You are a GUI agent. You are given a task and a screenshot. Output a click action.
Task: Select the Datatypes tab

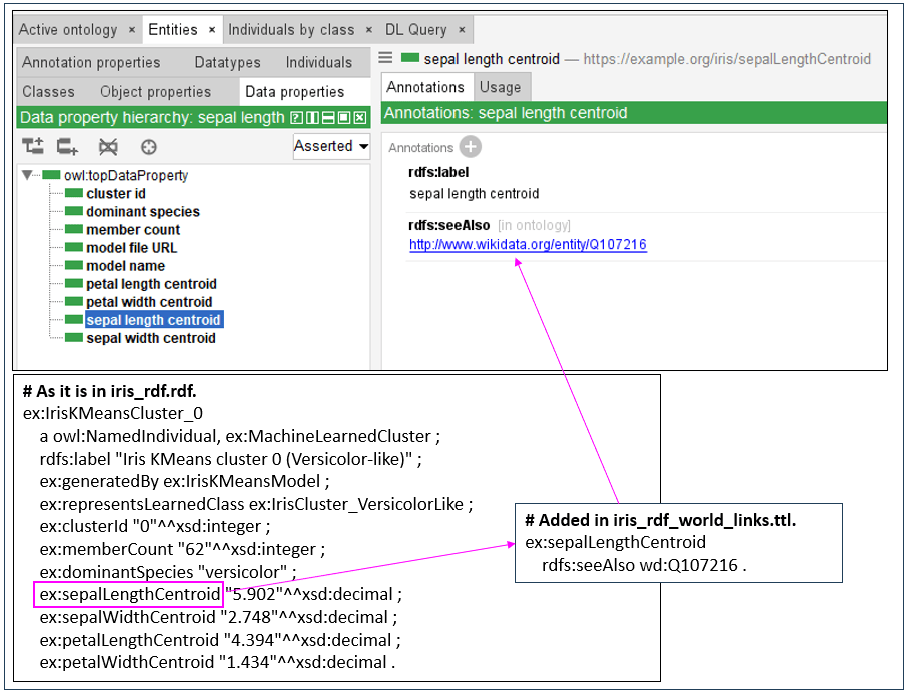tap(228, 62)
